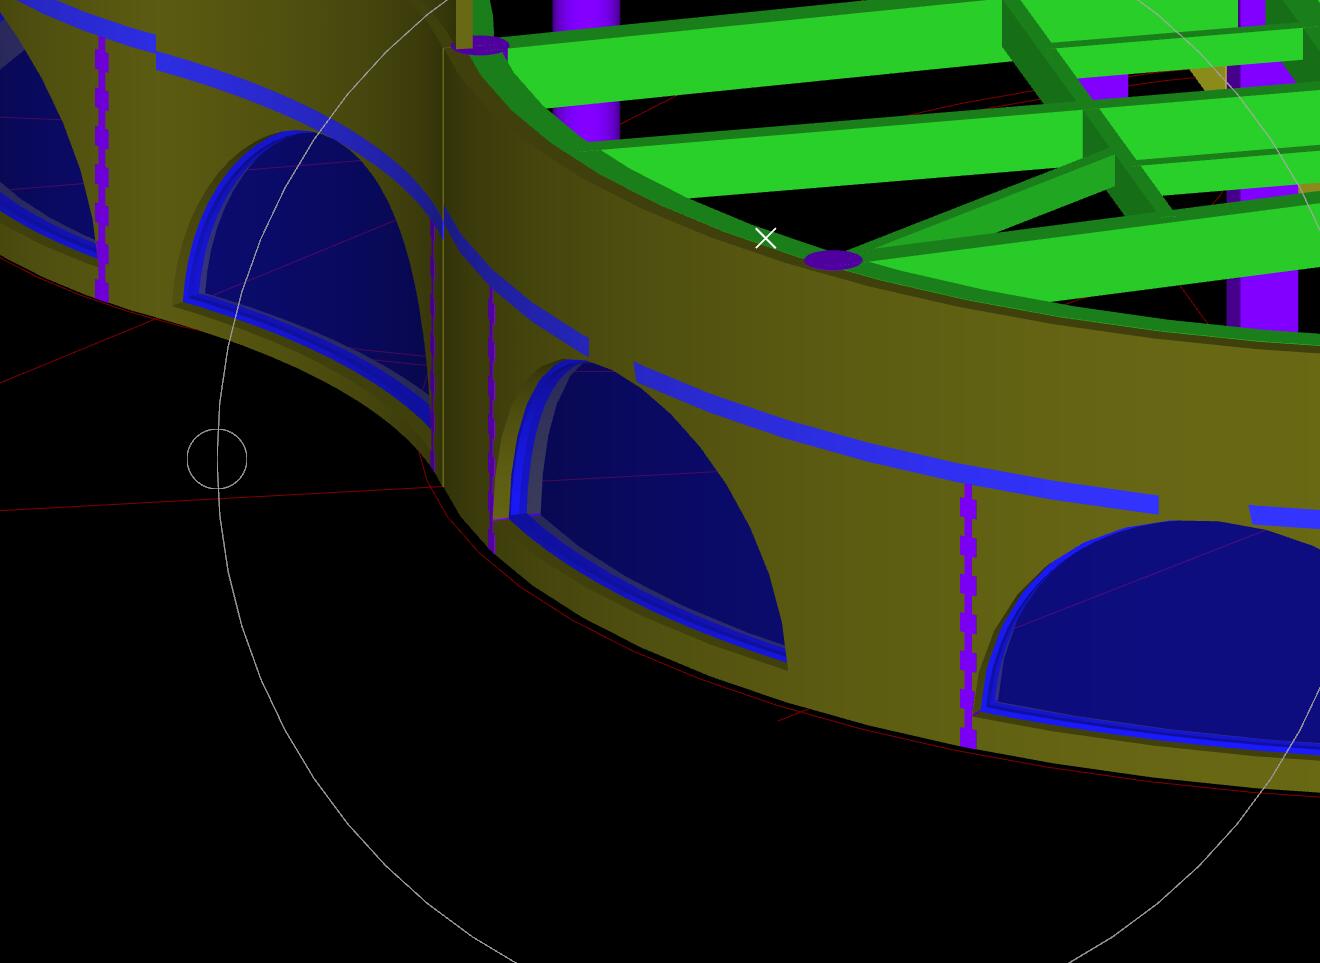Click the white X pivot marker
This screenshot has width=1320, height=963.
click(x=765, y=238)
